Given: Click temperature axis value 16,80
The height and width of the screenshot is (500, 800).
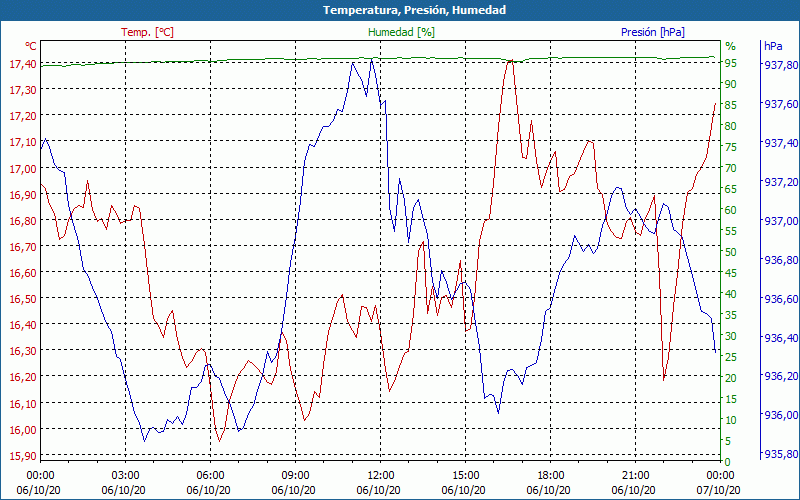Looking at the screenshot, I should 22,220.
